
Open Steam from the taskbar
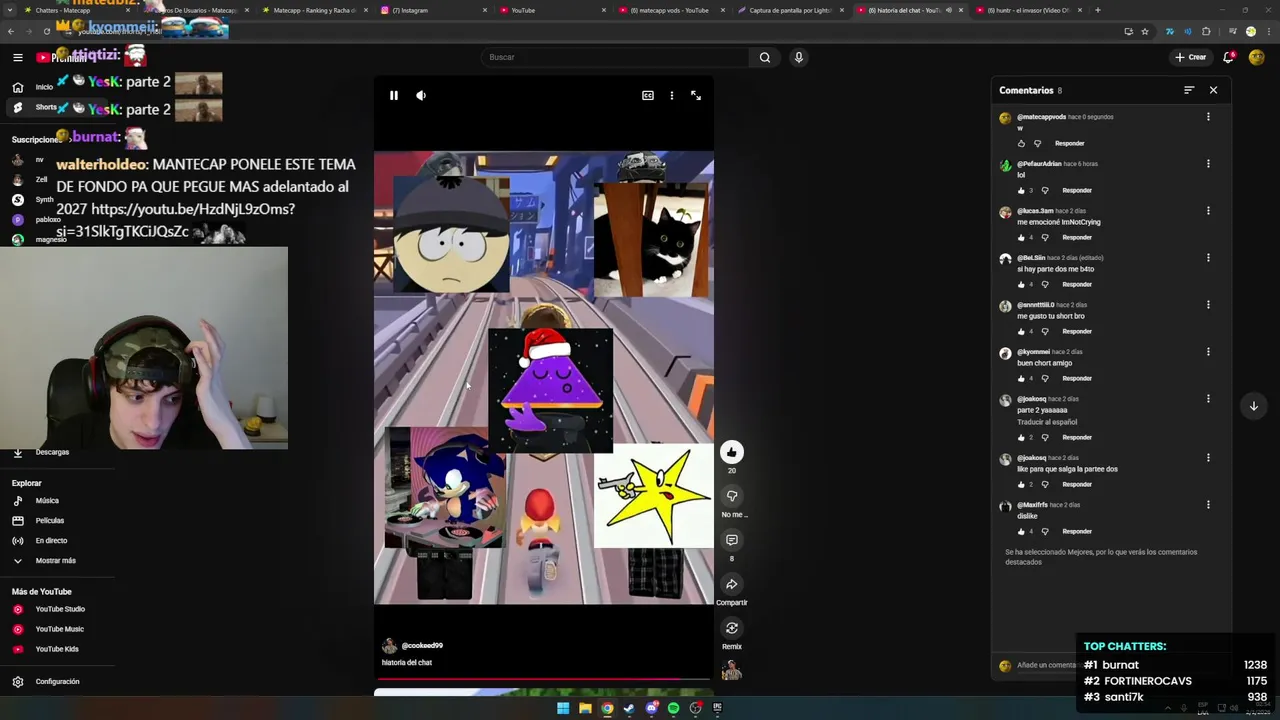629,709
